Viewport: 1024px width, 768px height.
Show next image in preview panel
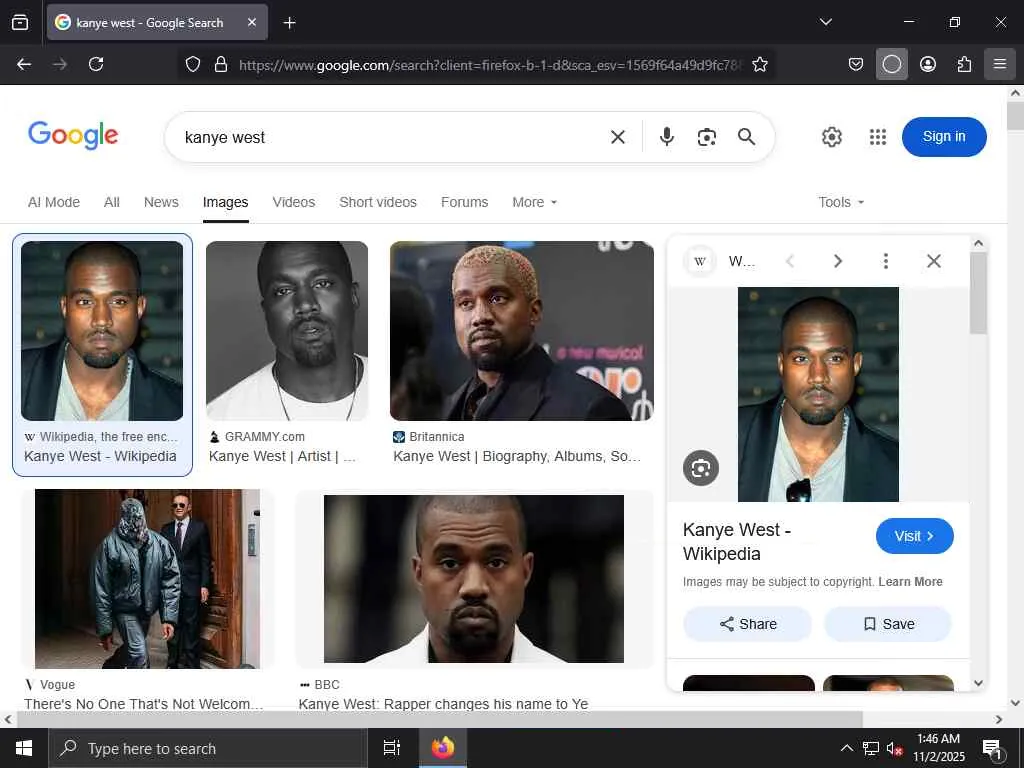click(838, 261)
